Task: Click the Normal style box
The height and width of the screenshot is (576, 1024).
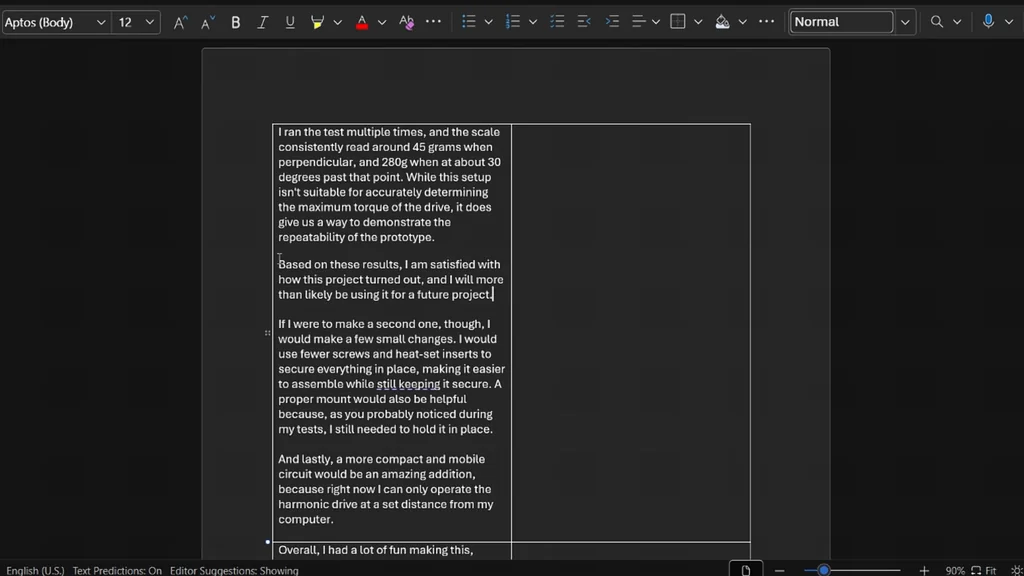Action: pos(841,22)
